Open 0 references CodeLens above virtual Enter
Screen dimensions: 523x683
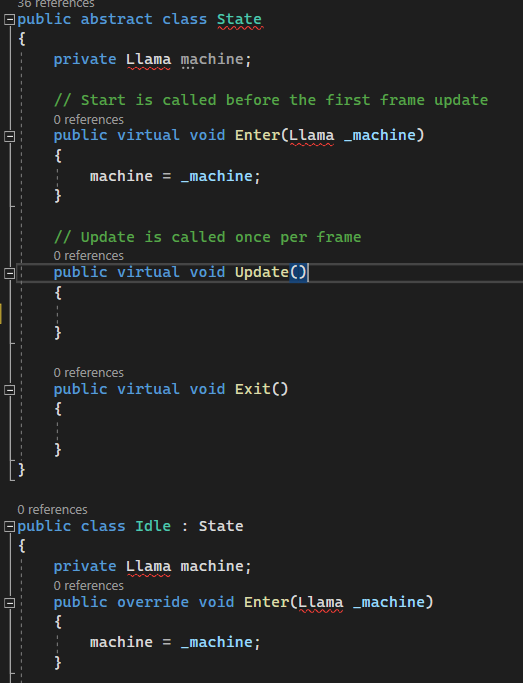click(88, 119)
